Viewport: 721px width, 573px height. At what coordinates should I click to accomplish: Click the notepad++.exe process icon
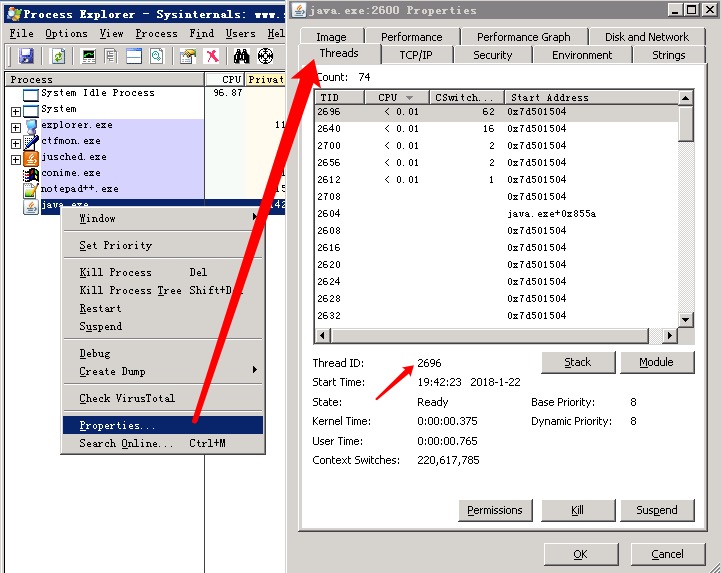(31, 190)
